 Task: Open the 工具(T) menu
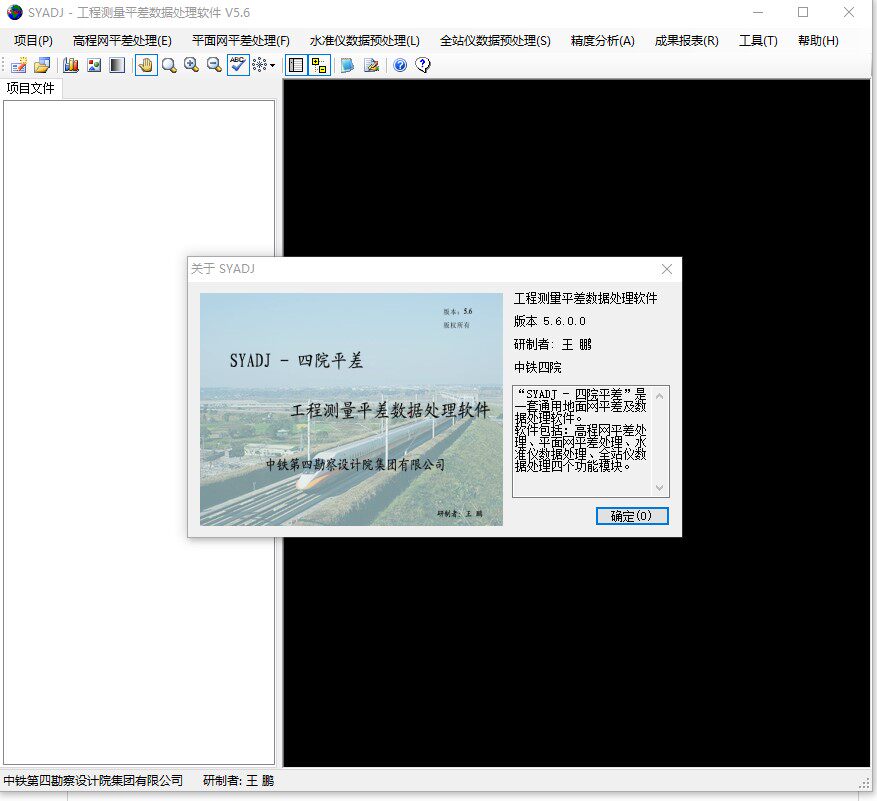758,41
